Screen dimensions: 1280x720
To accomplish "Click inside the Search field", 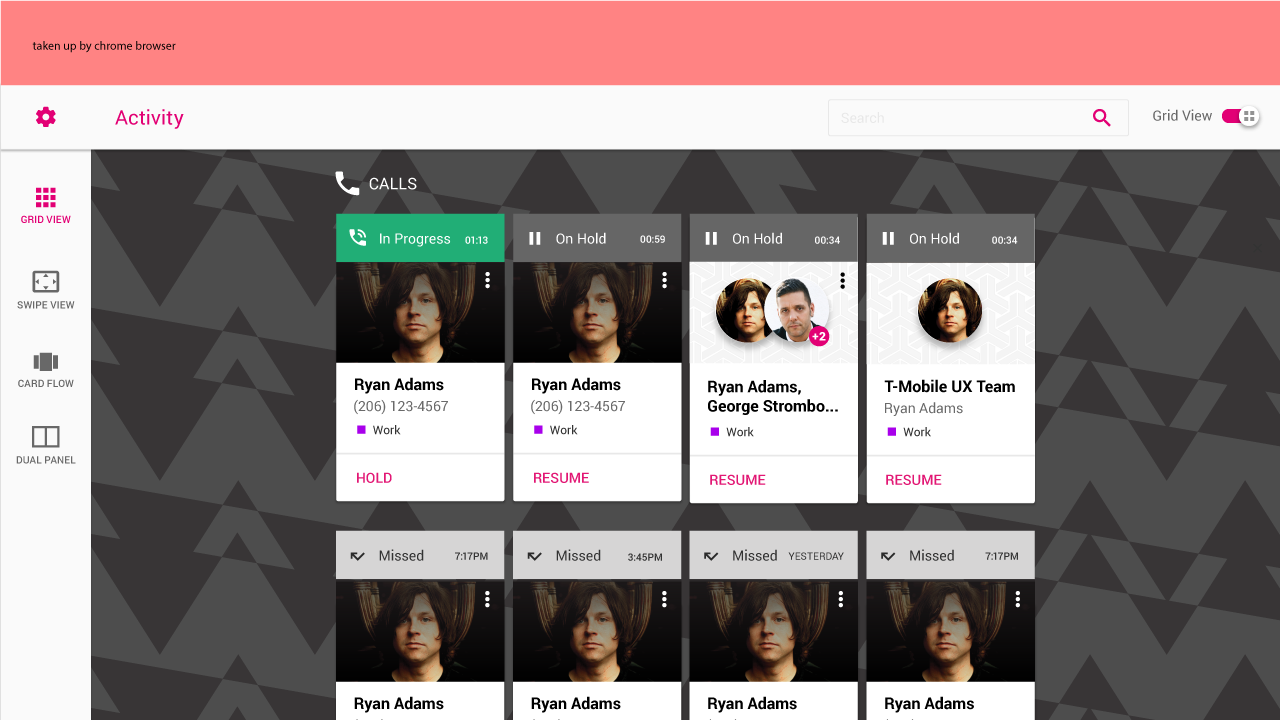I will tap(978, 118).
